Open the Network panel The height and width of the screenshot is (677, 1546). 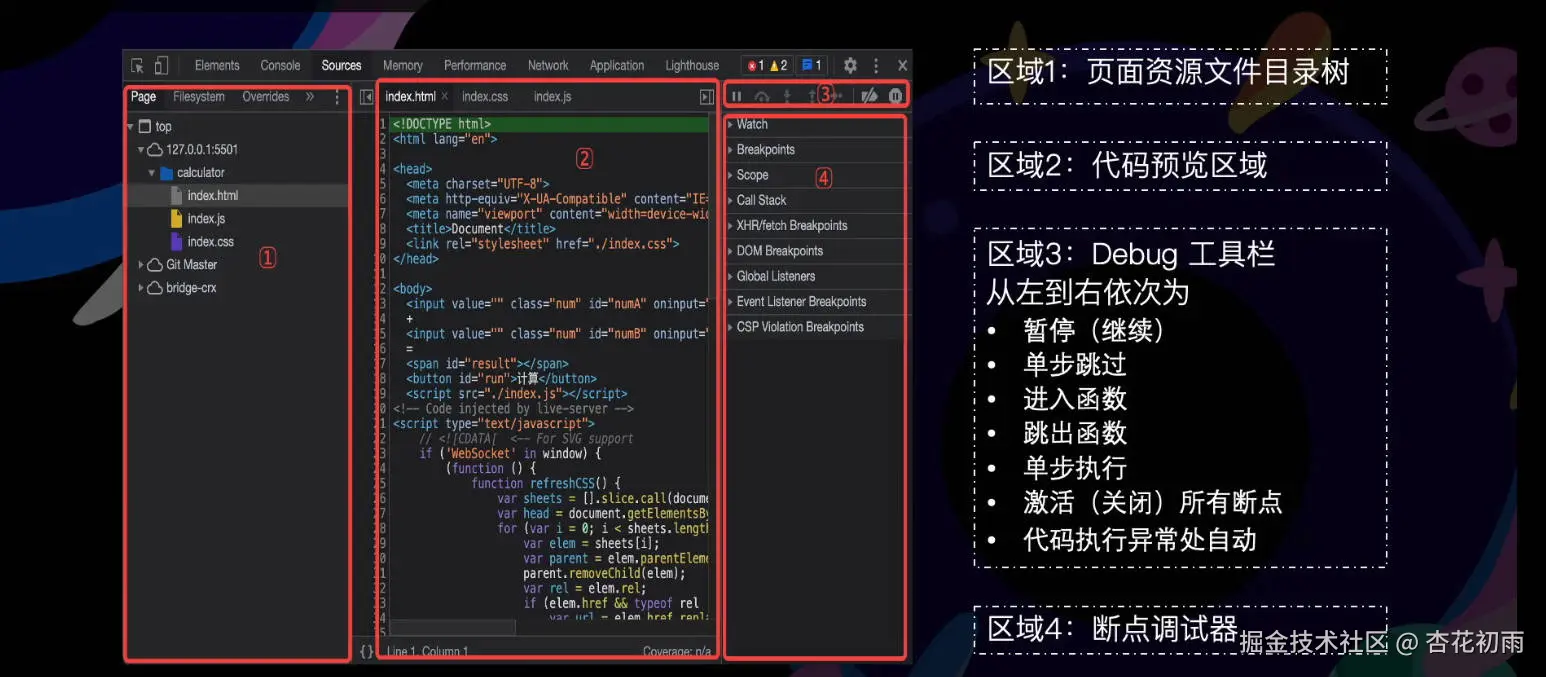[548, 66]
